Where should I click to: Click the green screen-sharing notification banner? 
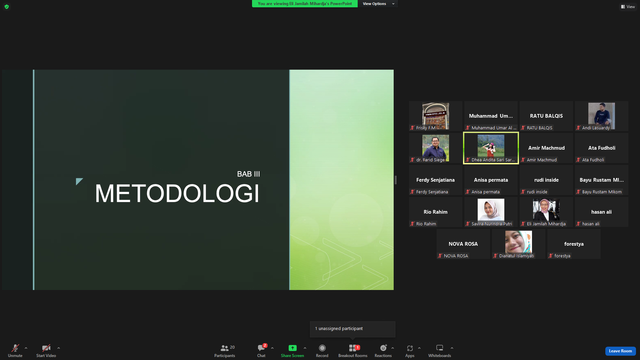[304, 4]
